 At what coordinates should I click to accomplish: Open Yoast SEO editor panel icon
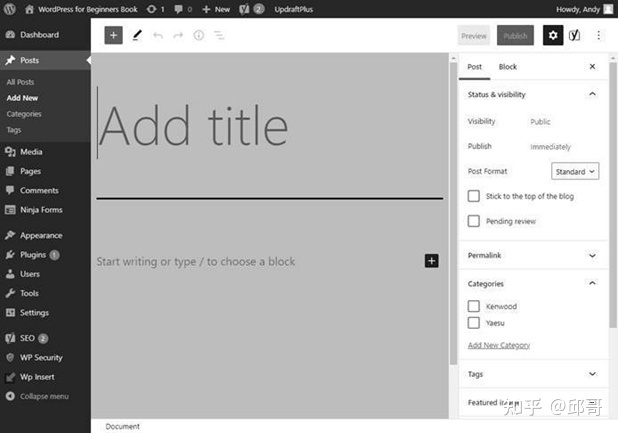pyautogui.click(x=574, y=35)
